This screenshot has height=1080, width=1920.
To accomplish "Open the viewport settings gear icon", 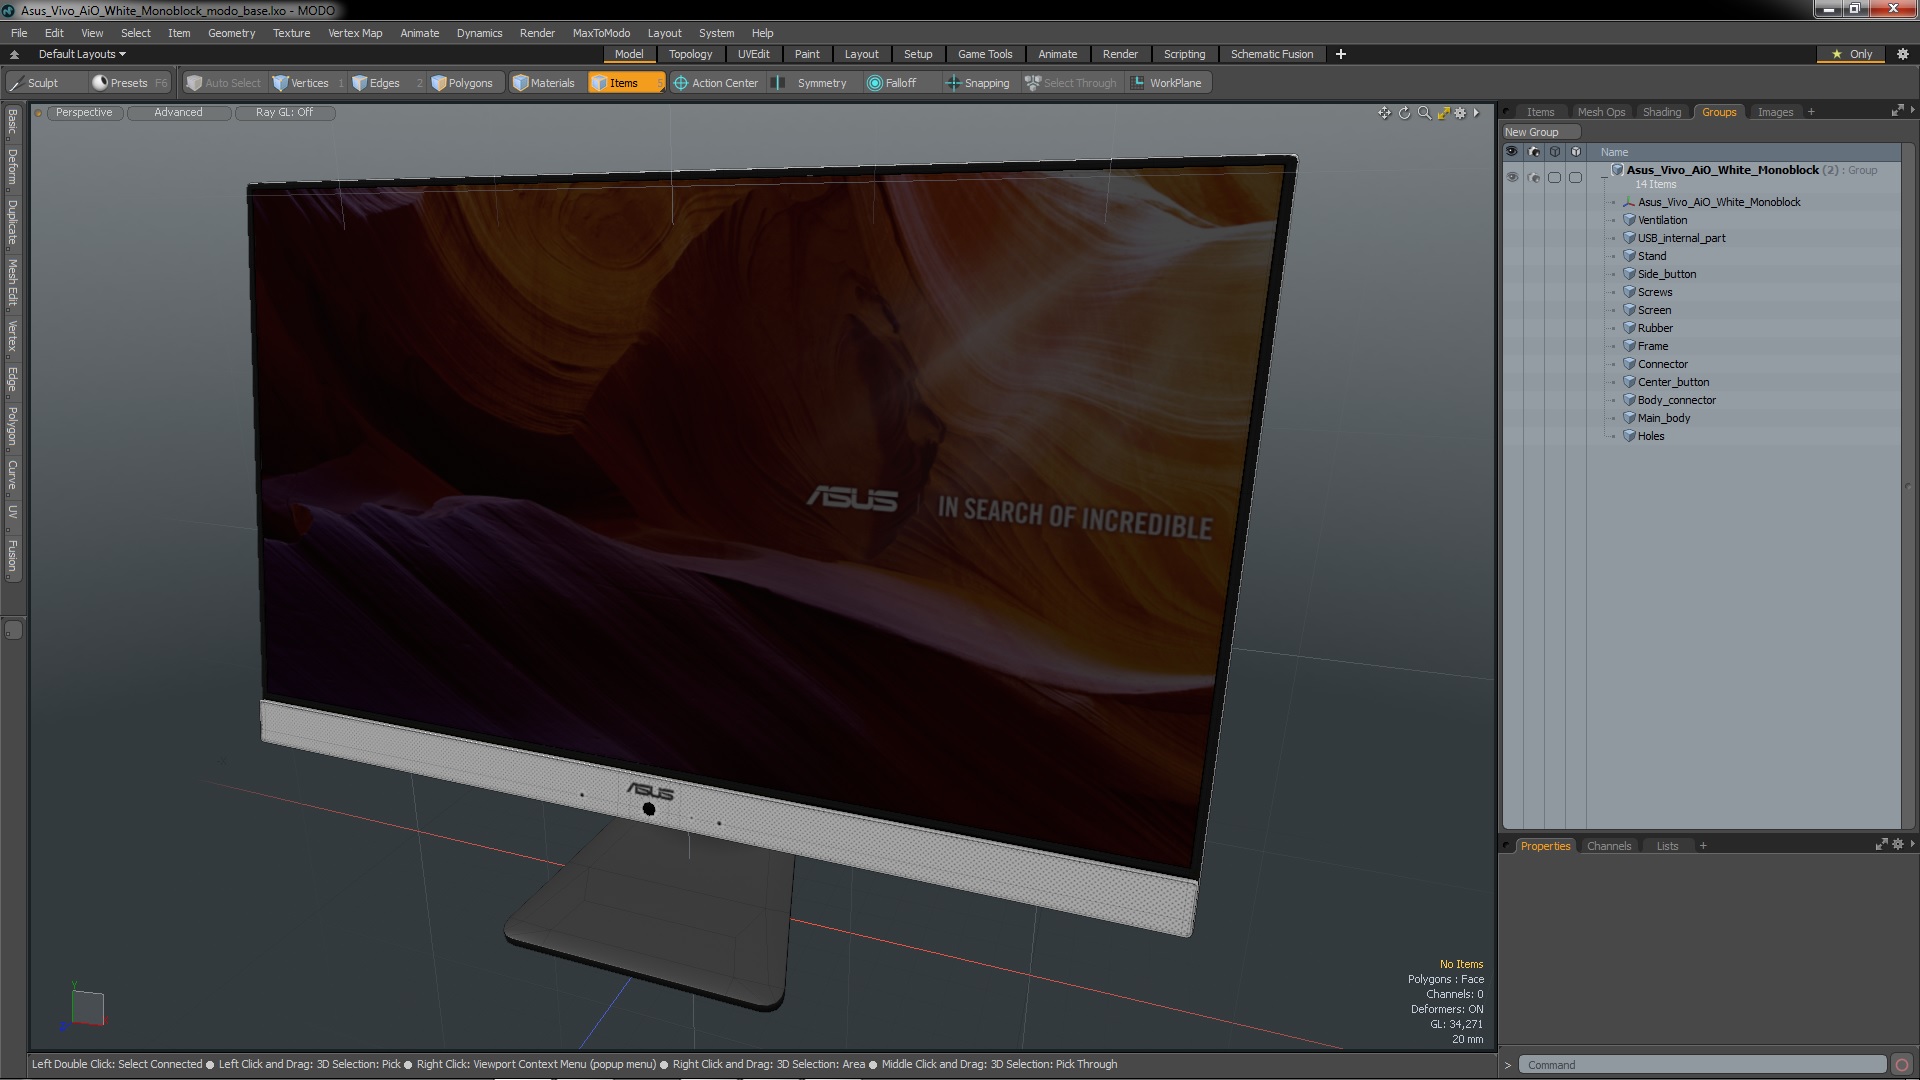I will [x=1460, y=113].
